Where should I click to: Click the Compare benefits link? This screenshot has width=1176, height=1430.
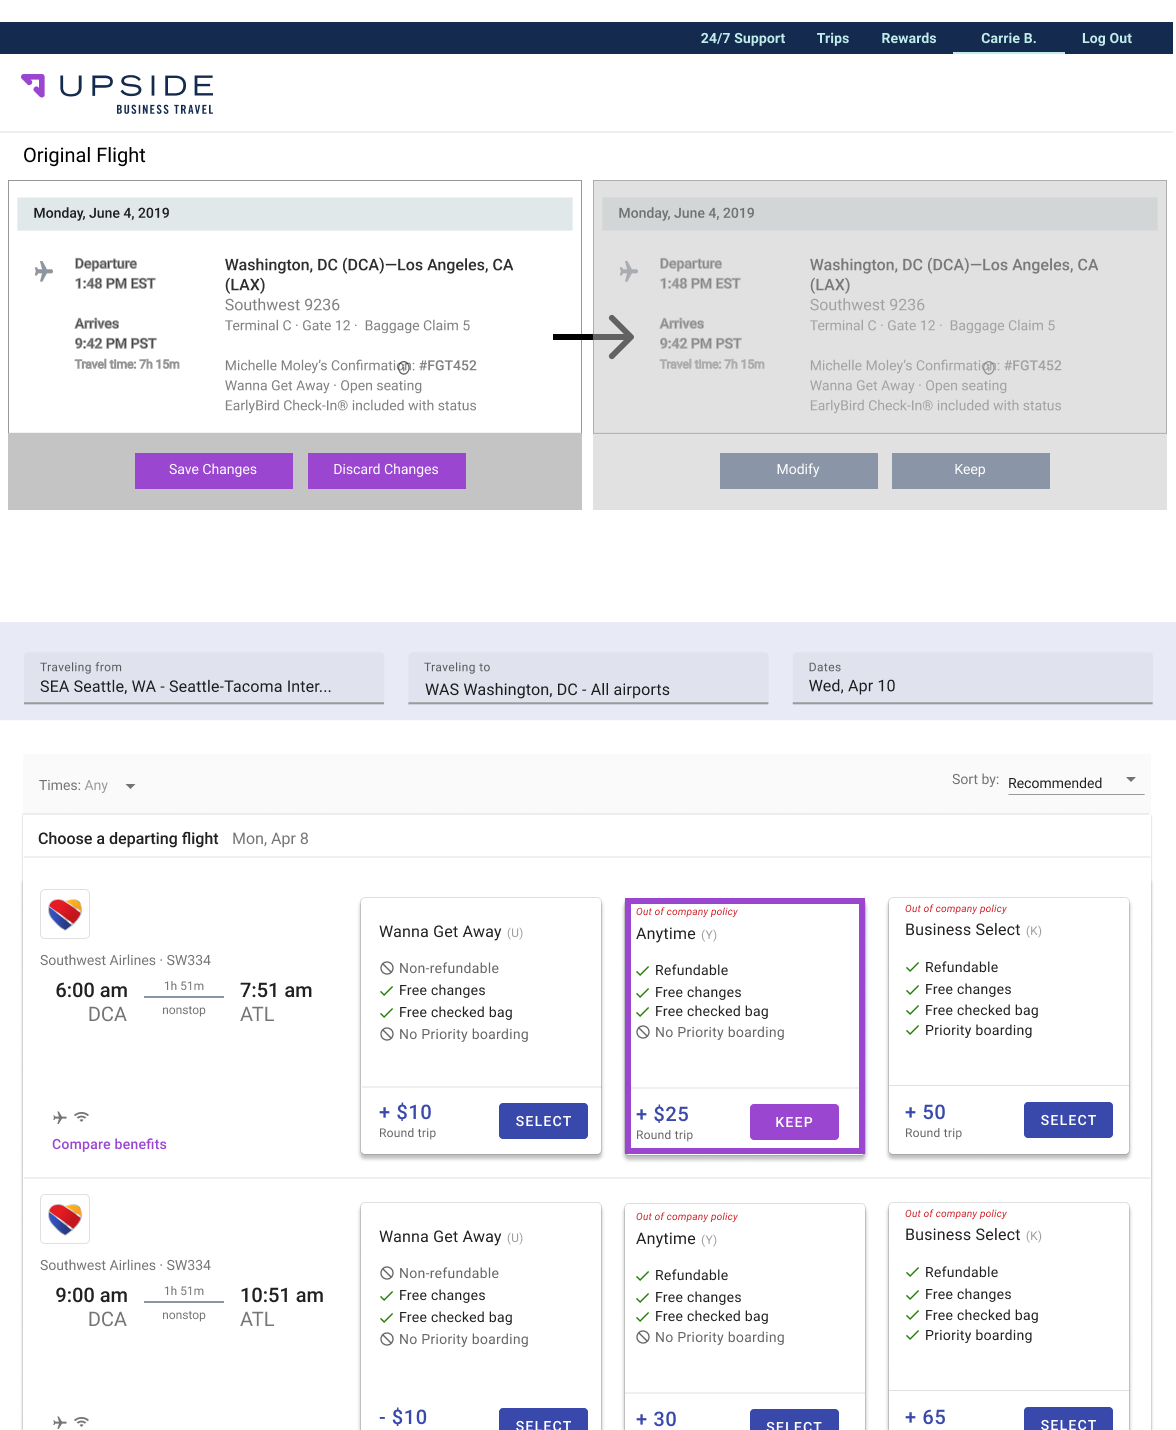point(109,1144)
